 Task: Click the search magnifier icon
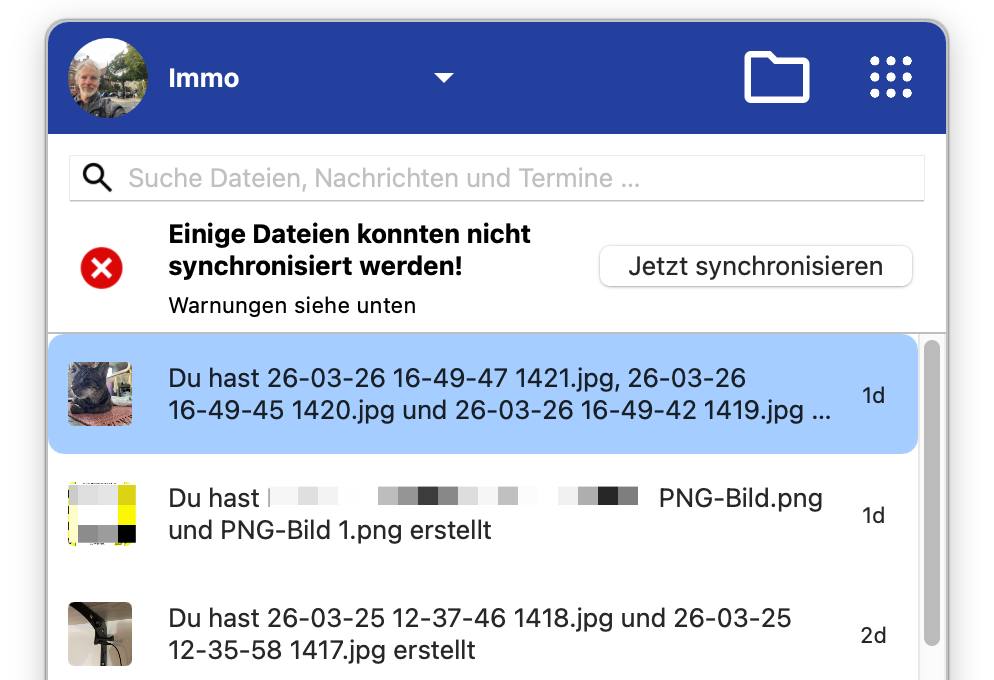tap(97, 178)
